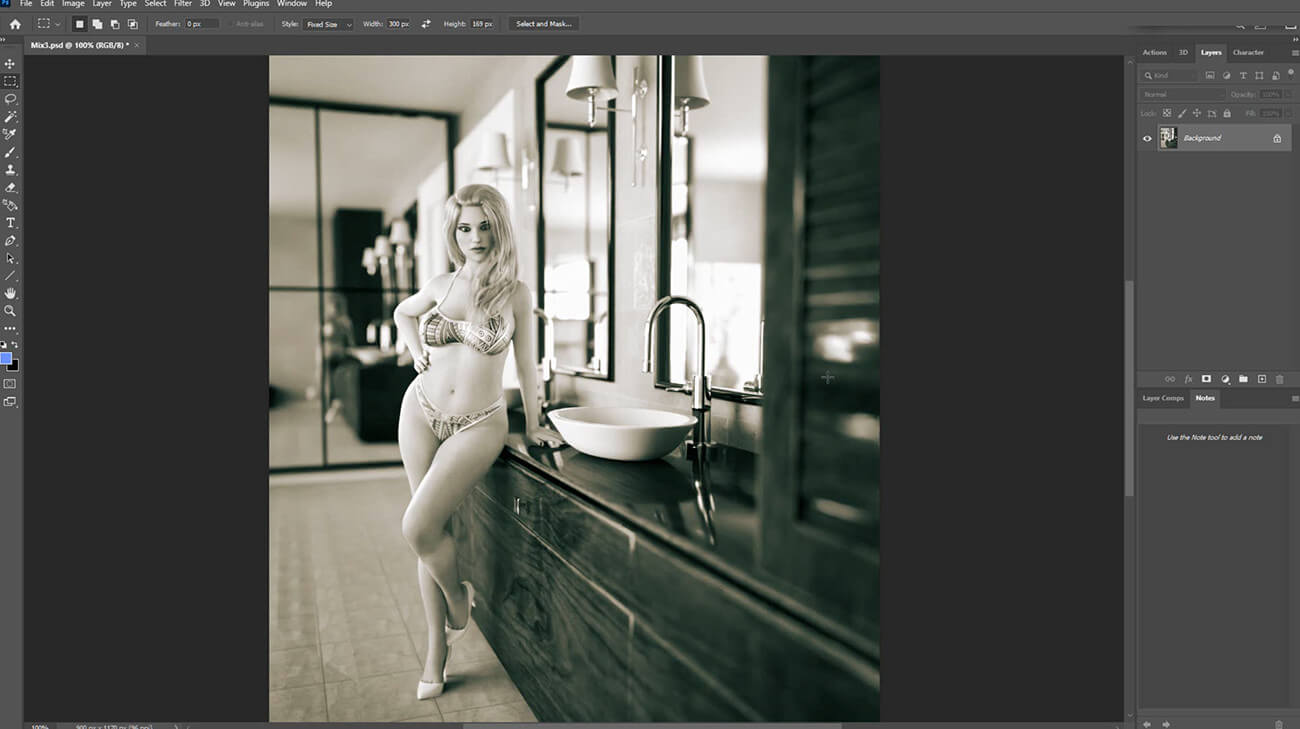Create a new group folder
Viewport: 1300px width, 729px height.
pos(1243,379)
